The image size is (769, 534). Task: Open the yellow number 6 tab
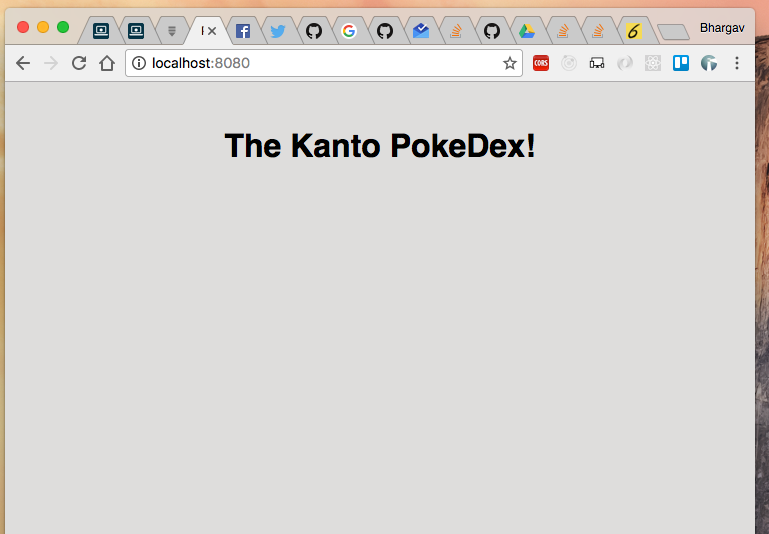coord(633,31)
